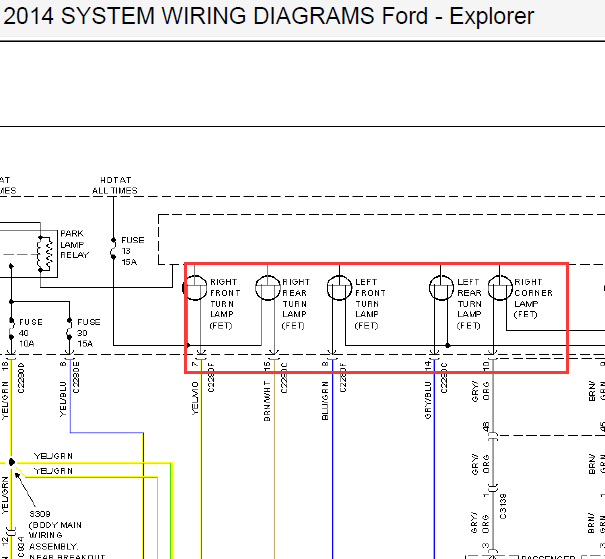Click the YEL/BLU wire color label

(x=63, y=399)
